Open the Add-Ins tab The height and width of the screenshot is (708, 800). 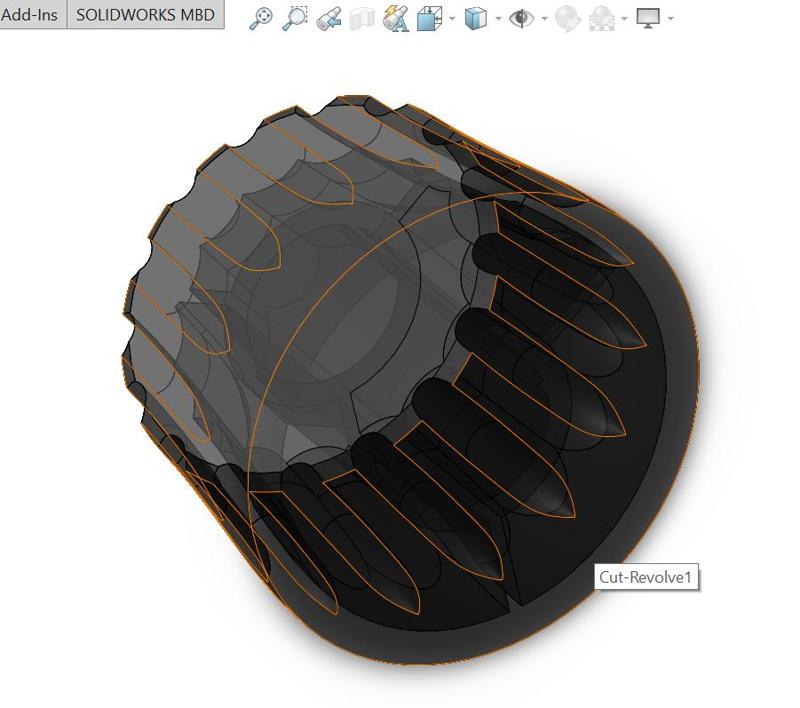(x=32, y=14)
